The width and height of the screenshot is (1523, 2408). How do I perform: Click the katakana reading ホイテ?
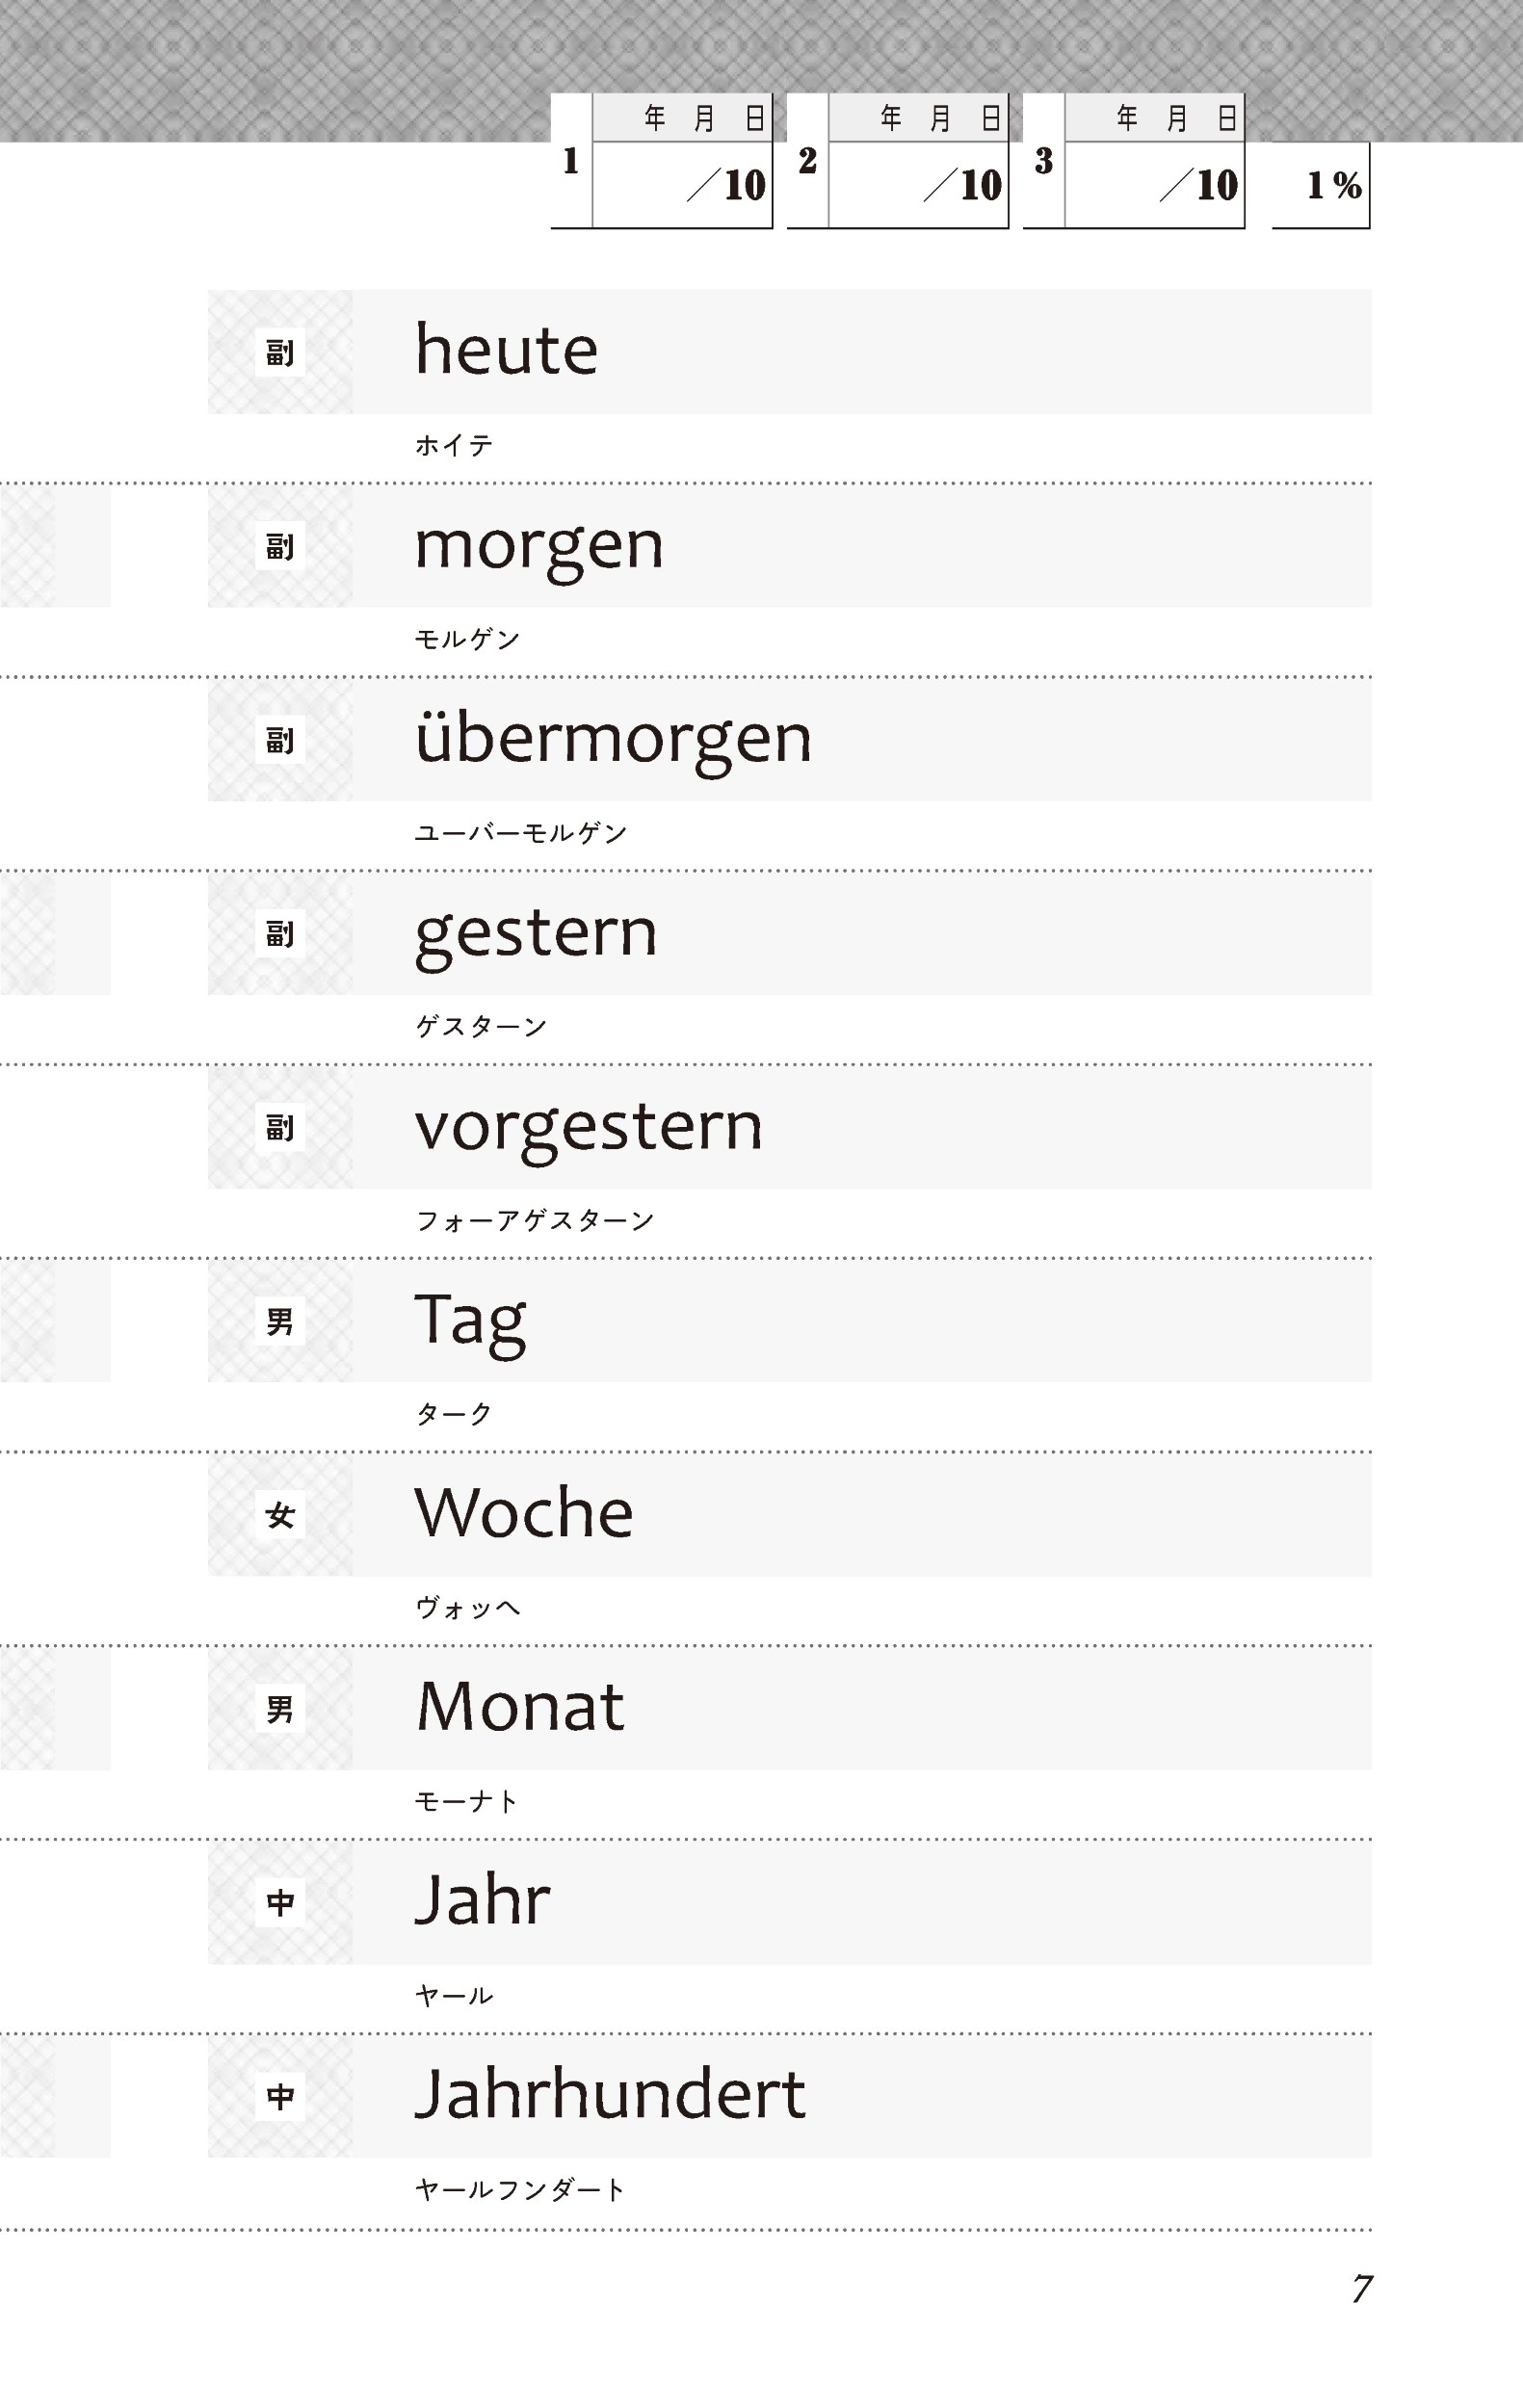[x=454, y=446]
